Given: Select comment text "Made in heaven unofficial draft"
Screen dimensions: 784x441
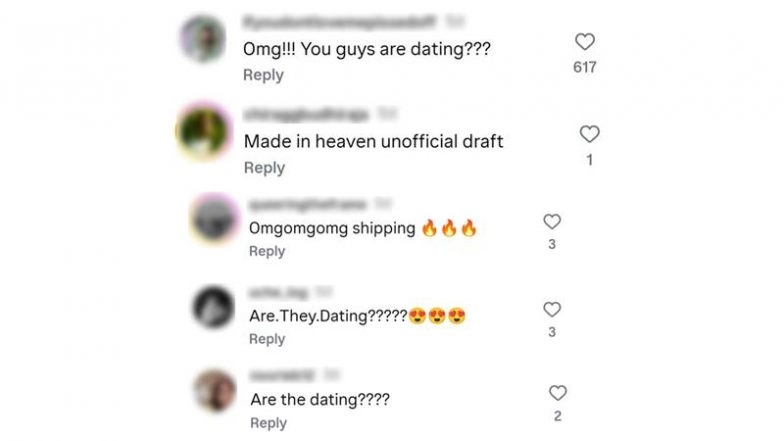Looking at the screenshot, I should (374, 142).
